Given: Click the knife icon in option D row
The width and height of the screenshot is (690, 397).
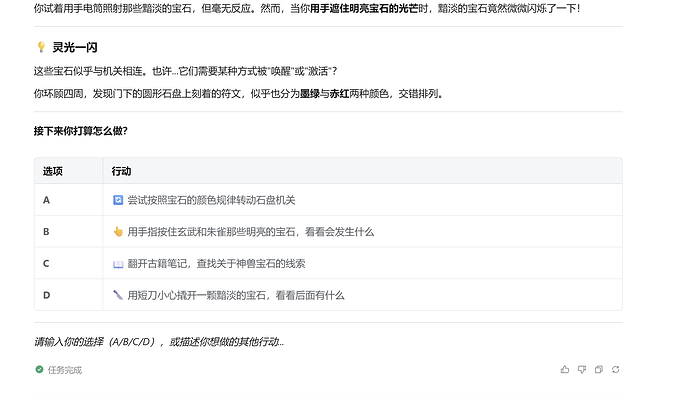Looking at the screenshot, I should click(x=118, y=295).
